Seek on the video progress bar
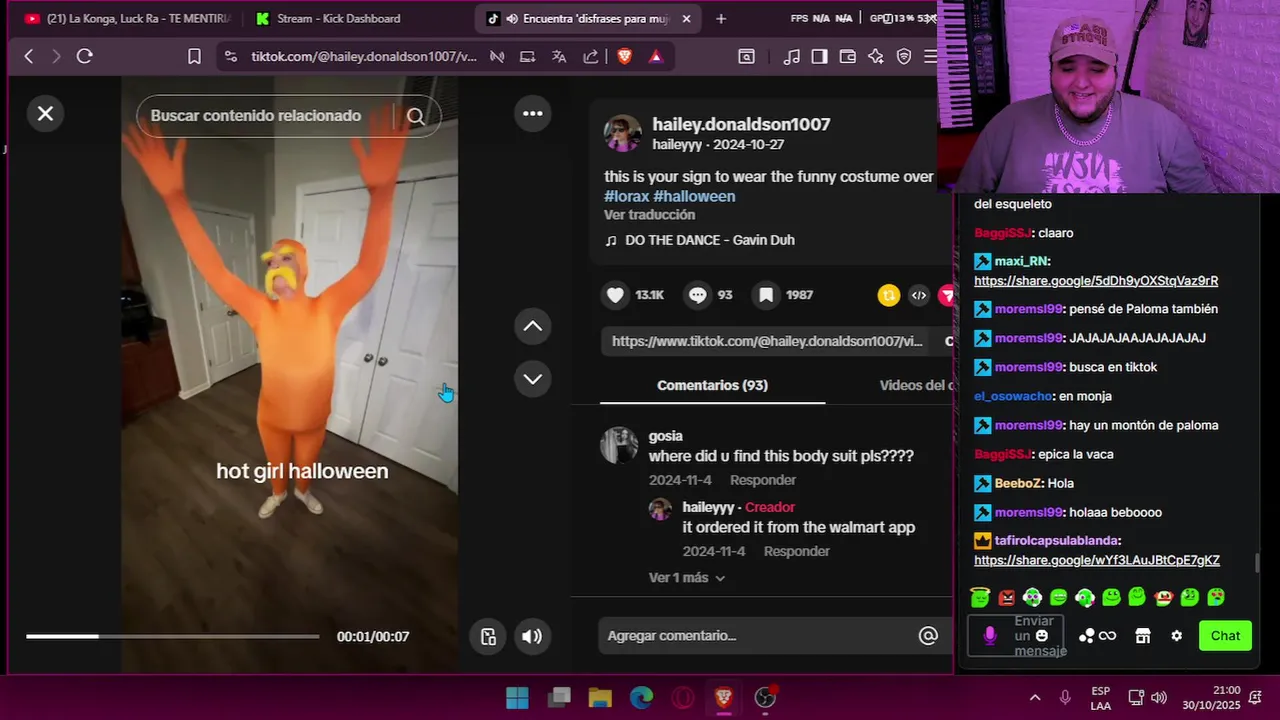Image resolution: width=1280 pixels, height=720 pixels. pyautogui.click(x=173, y=636)
